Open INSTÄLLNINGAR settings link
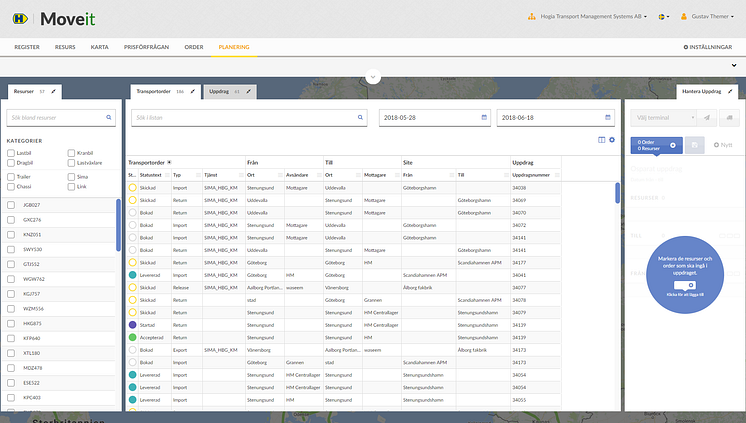The width and height of the screenshot is (746, 423). (x=708, y=47)
